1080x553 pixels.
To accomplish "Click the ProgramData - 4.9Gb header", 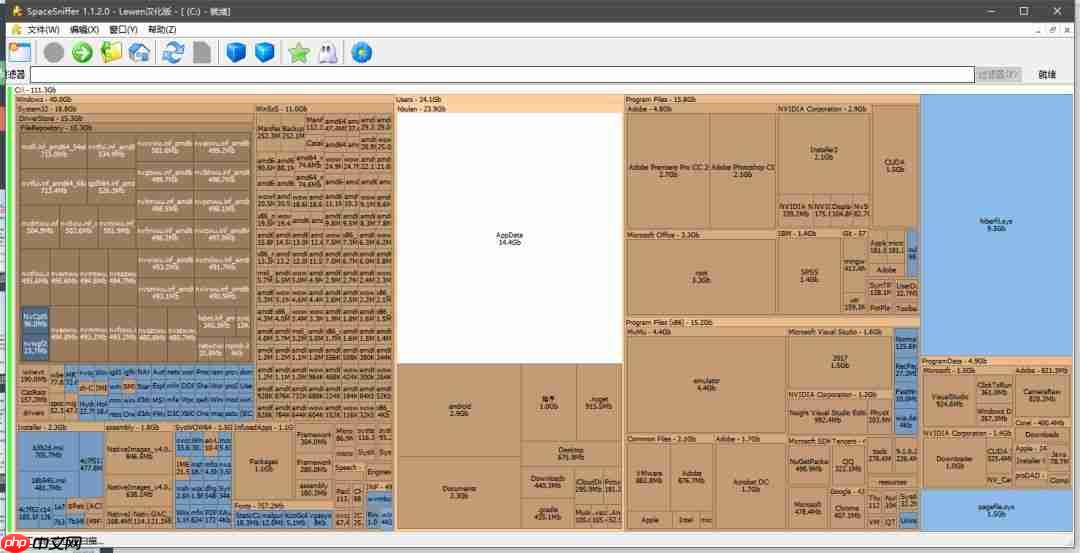I will (x=955, y=361).
